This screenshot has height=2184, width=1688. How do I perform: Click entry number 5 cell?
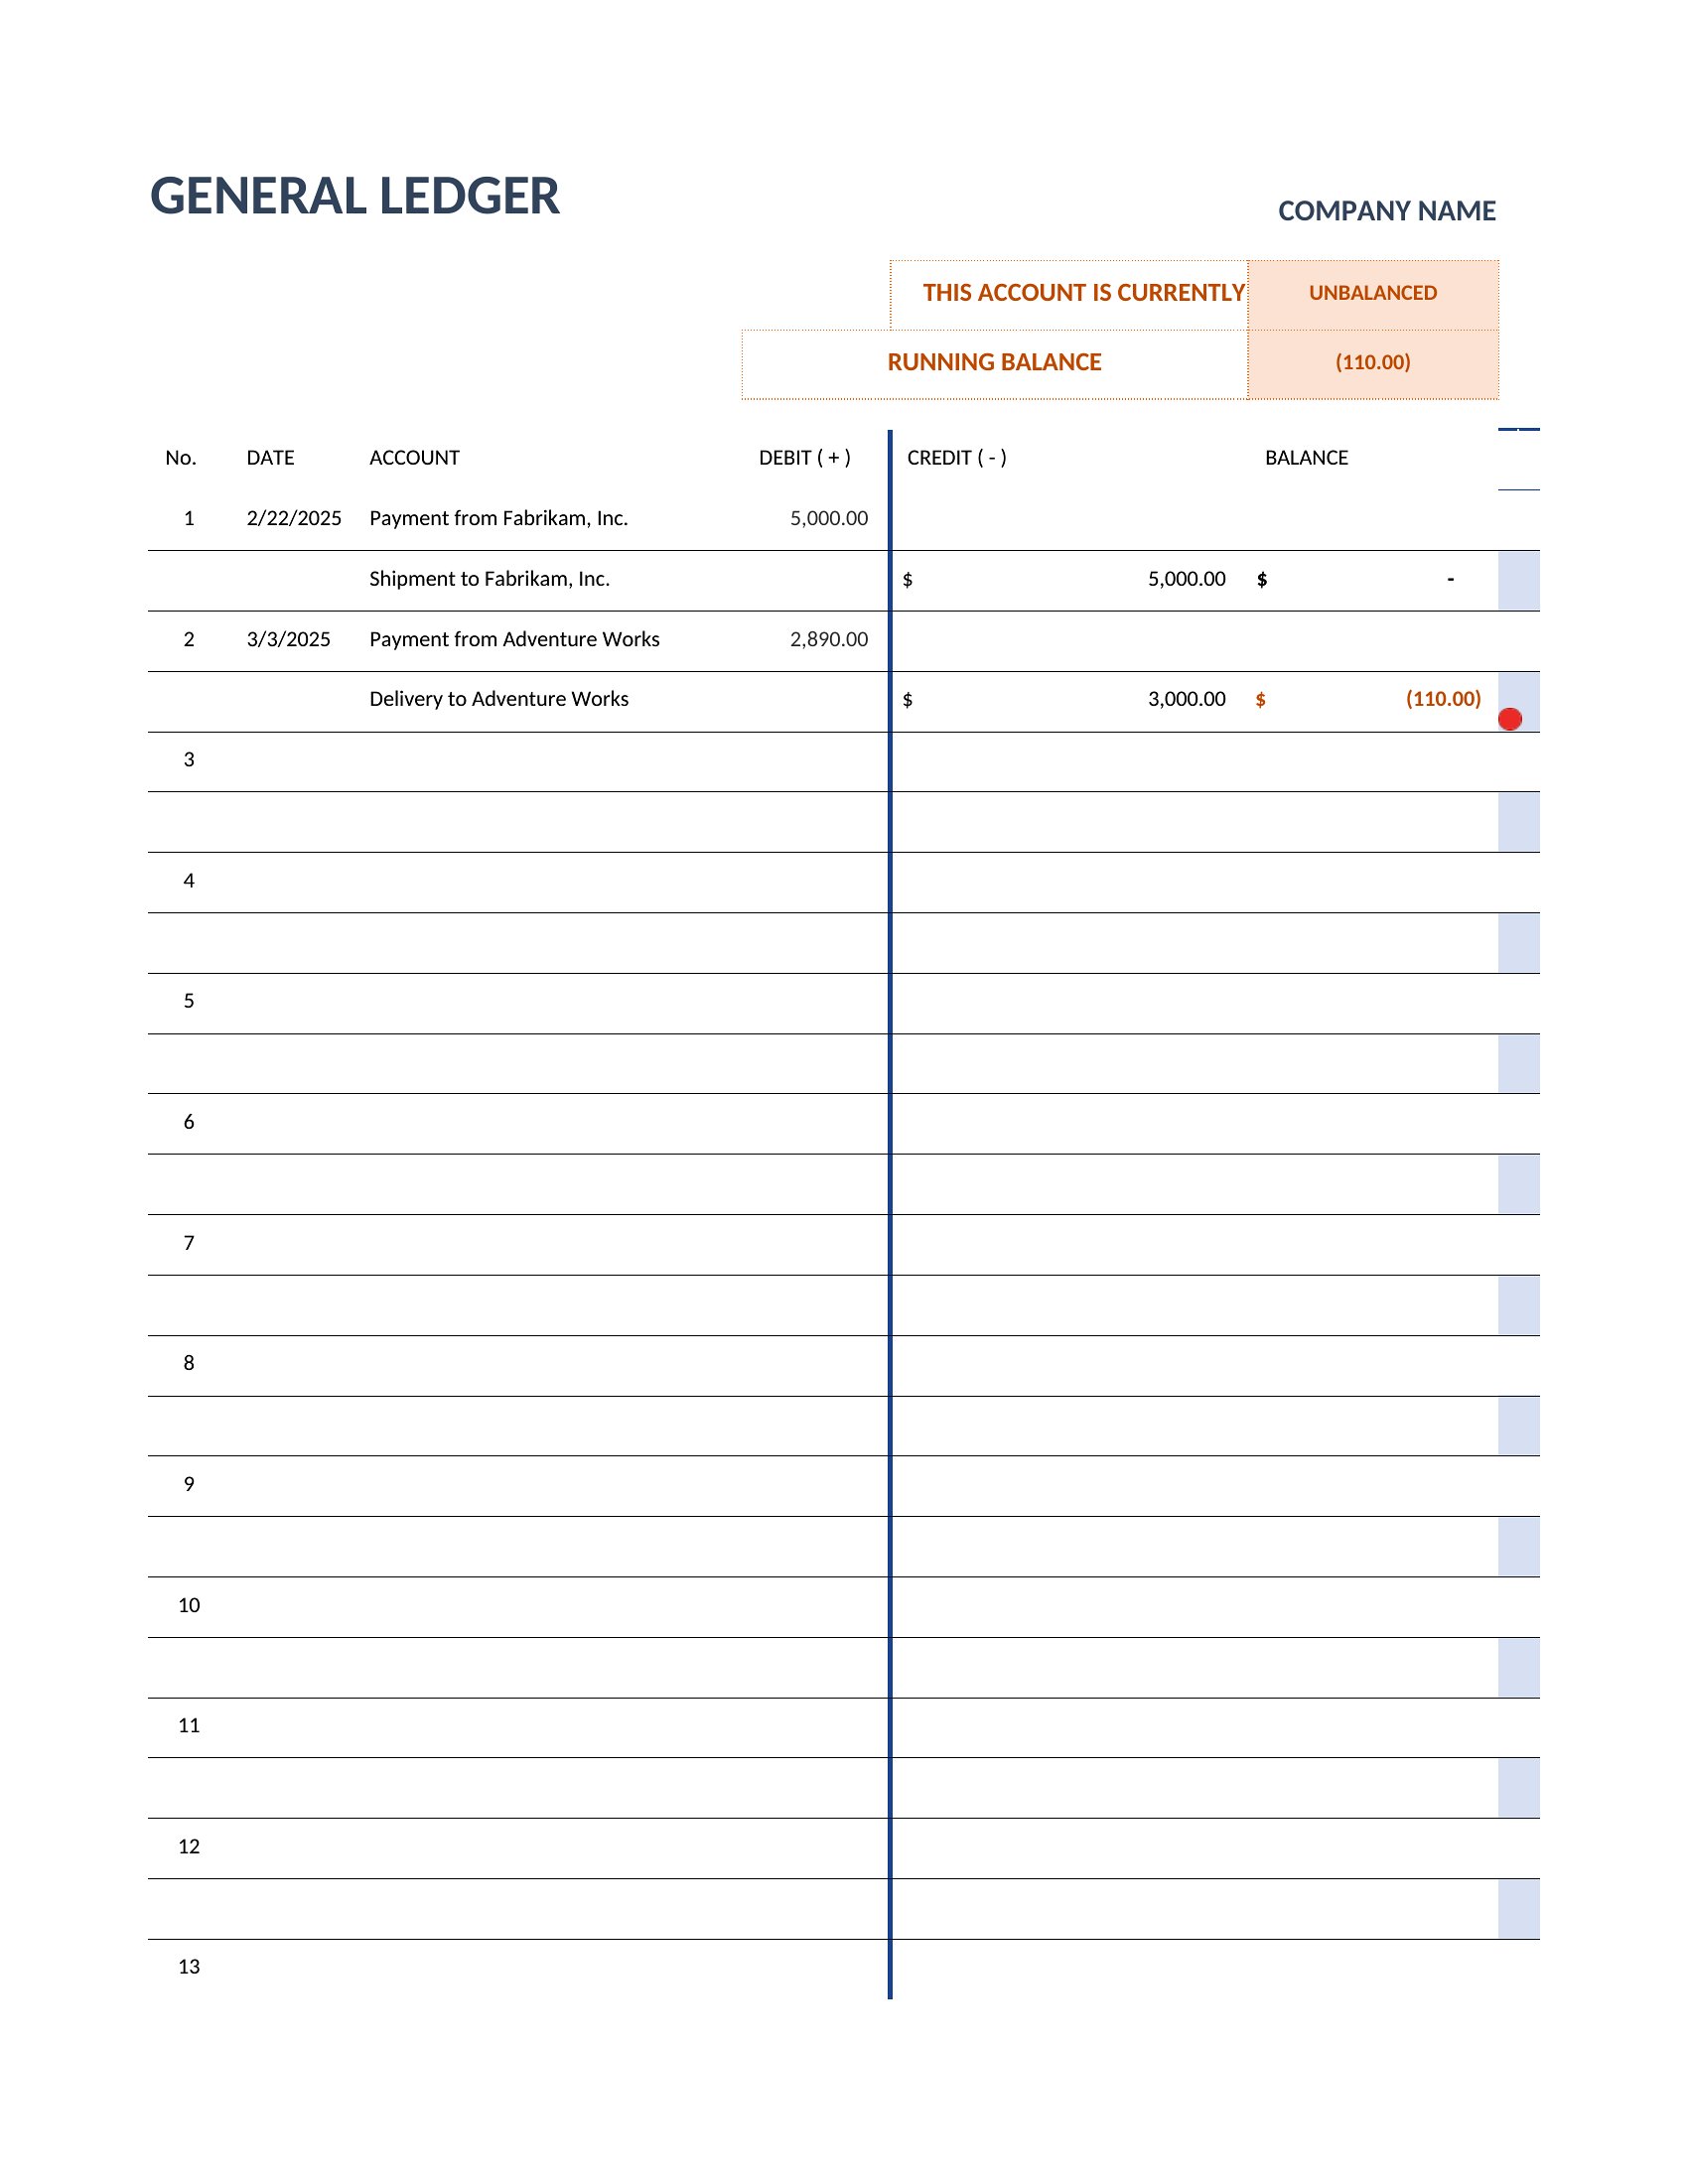pos(189,1001)
